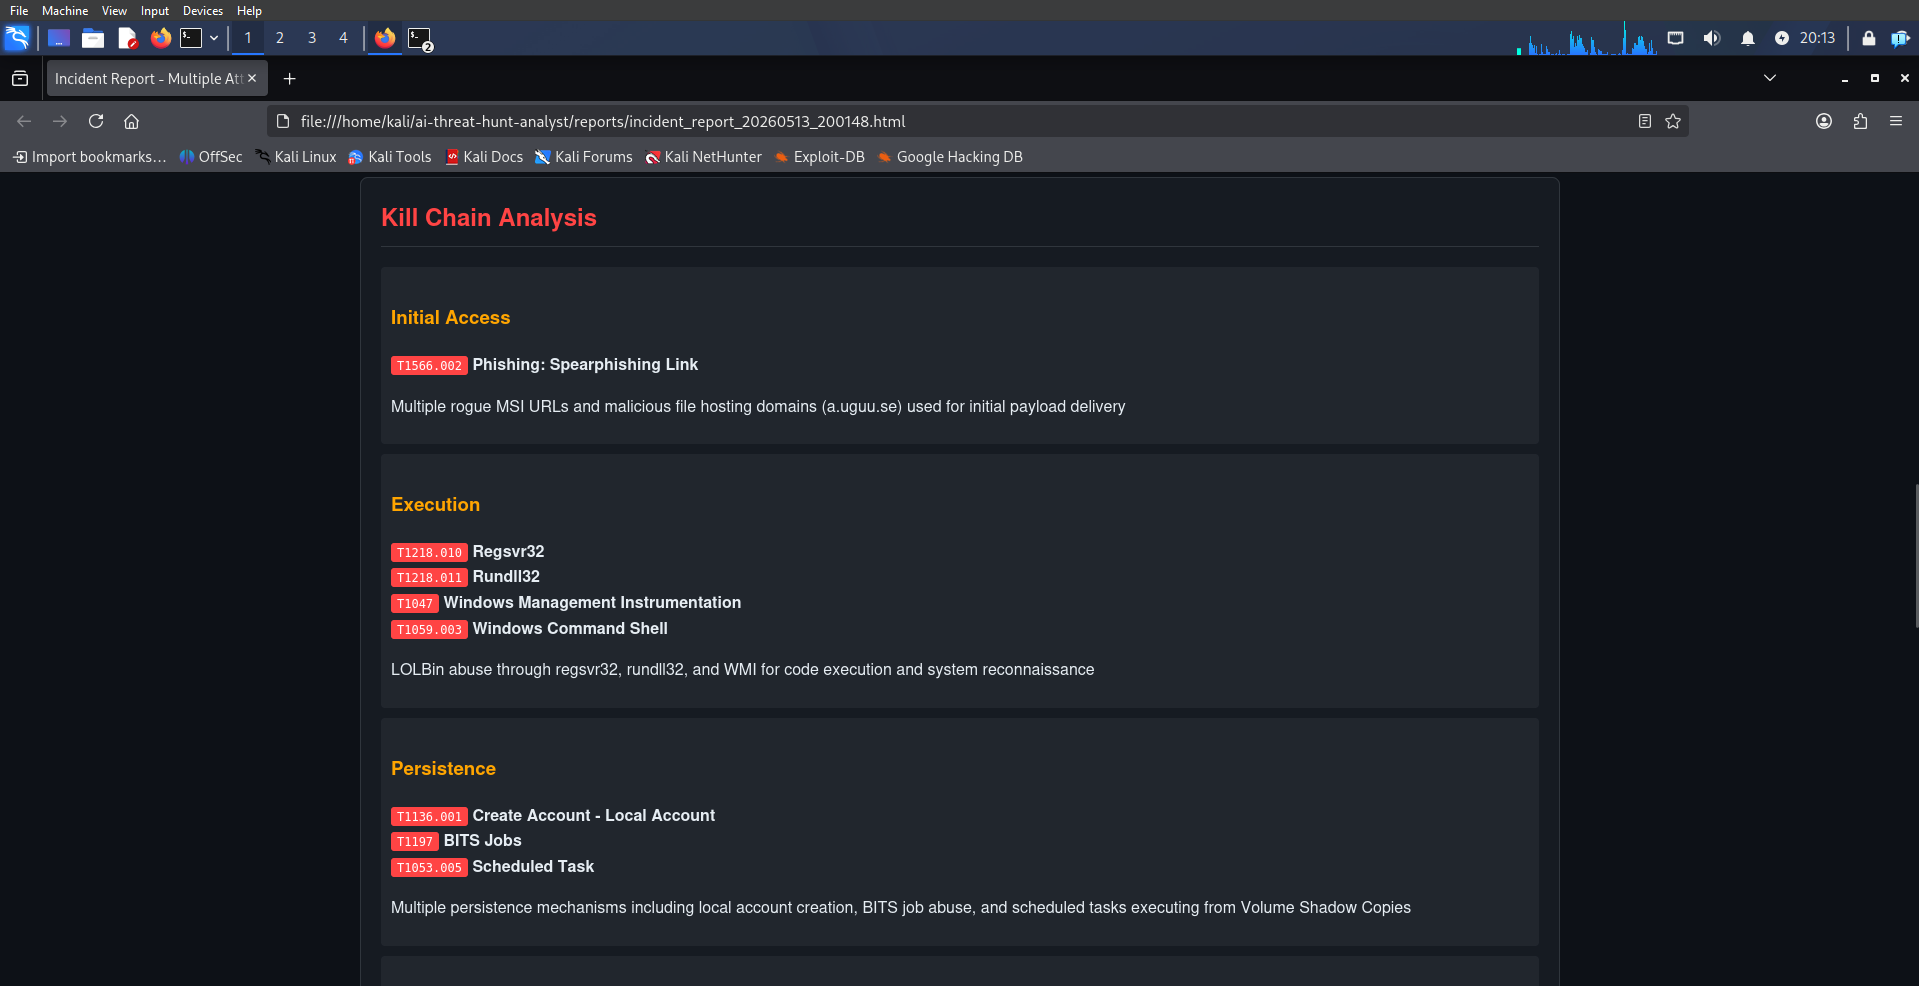Toggle reader view for the page
Image resolution: width=1919 pixels, height=986 pixels.
(x=1644, y=121)
